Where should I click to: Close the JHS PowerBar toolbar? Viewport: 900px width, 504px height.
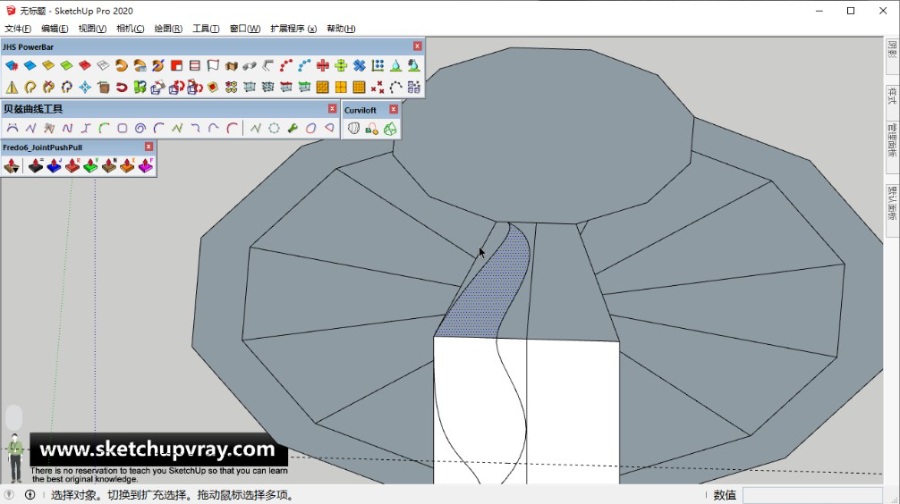(417, 46)
